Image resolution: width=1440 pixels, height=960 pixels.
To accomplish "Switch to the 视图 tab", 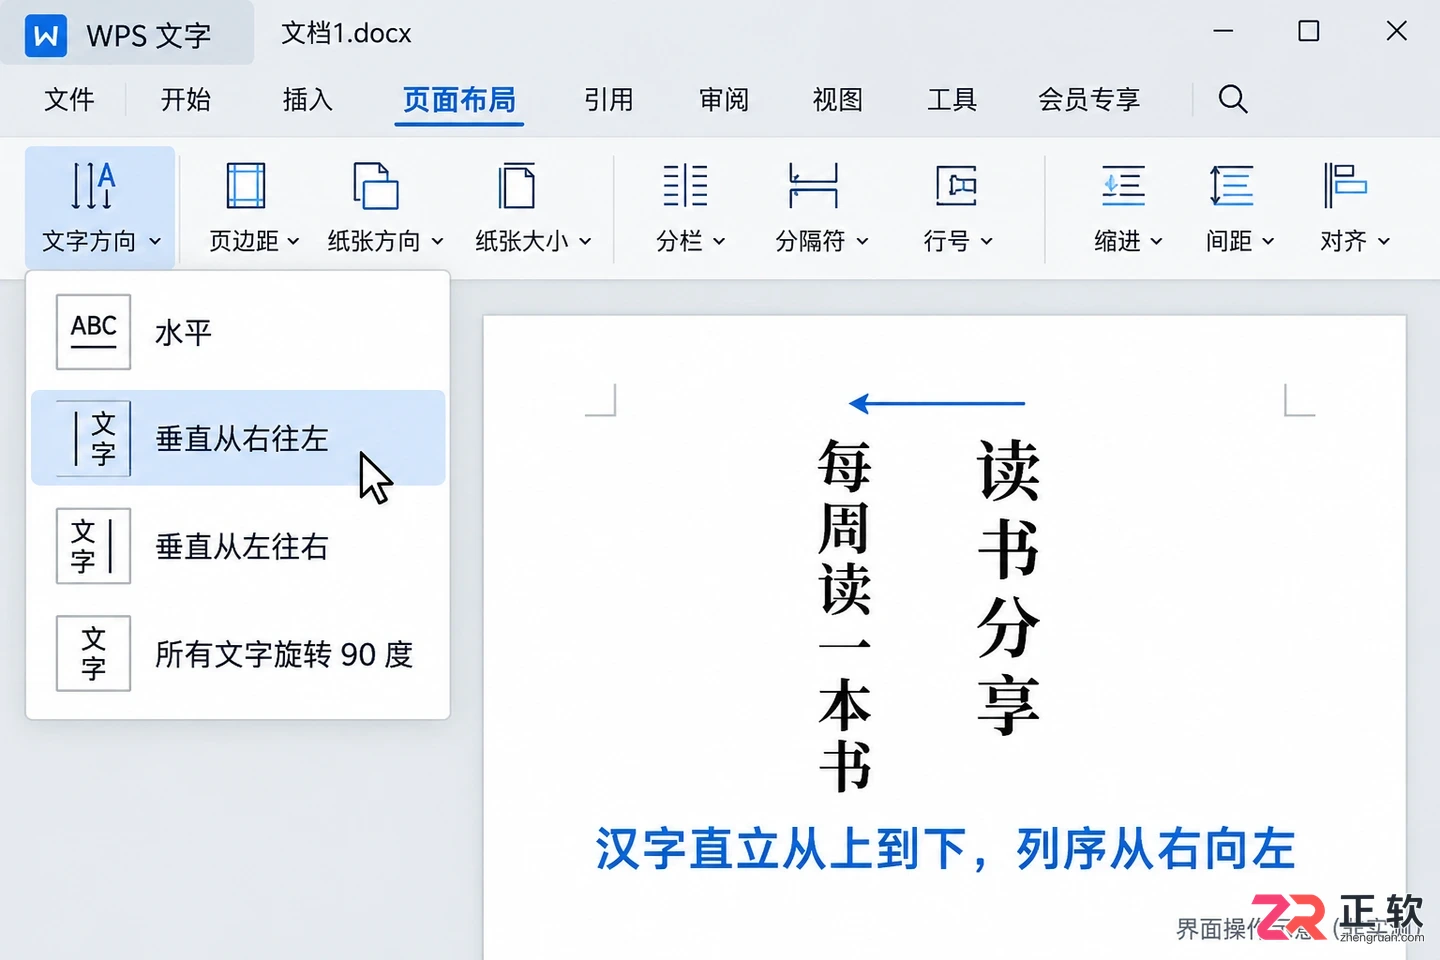I will 838,99.
